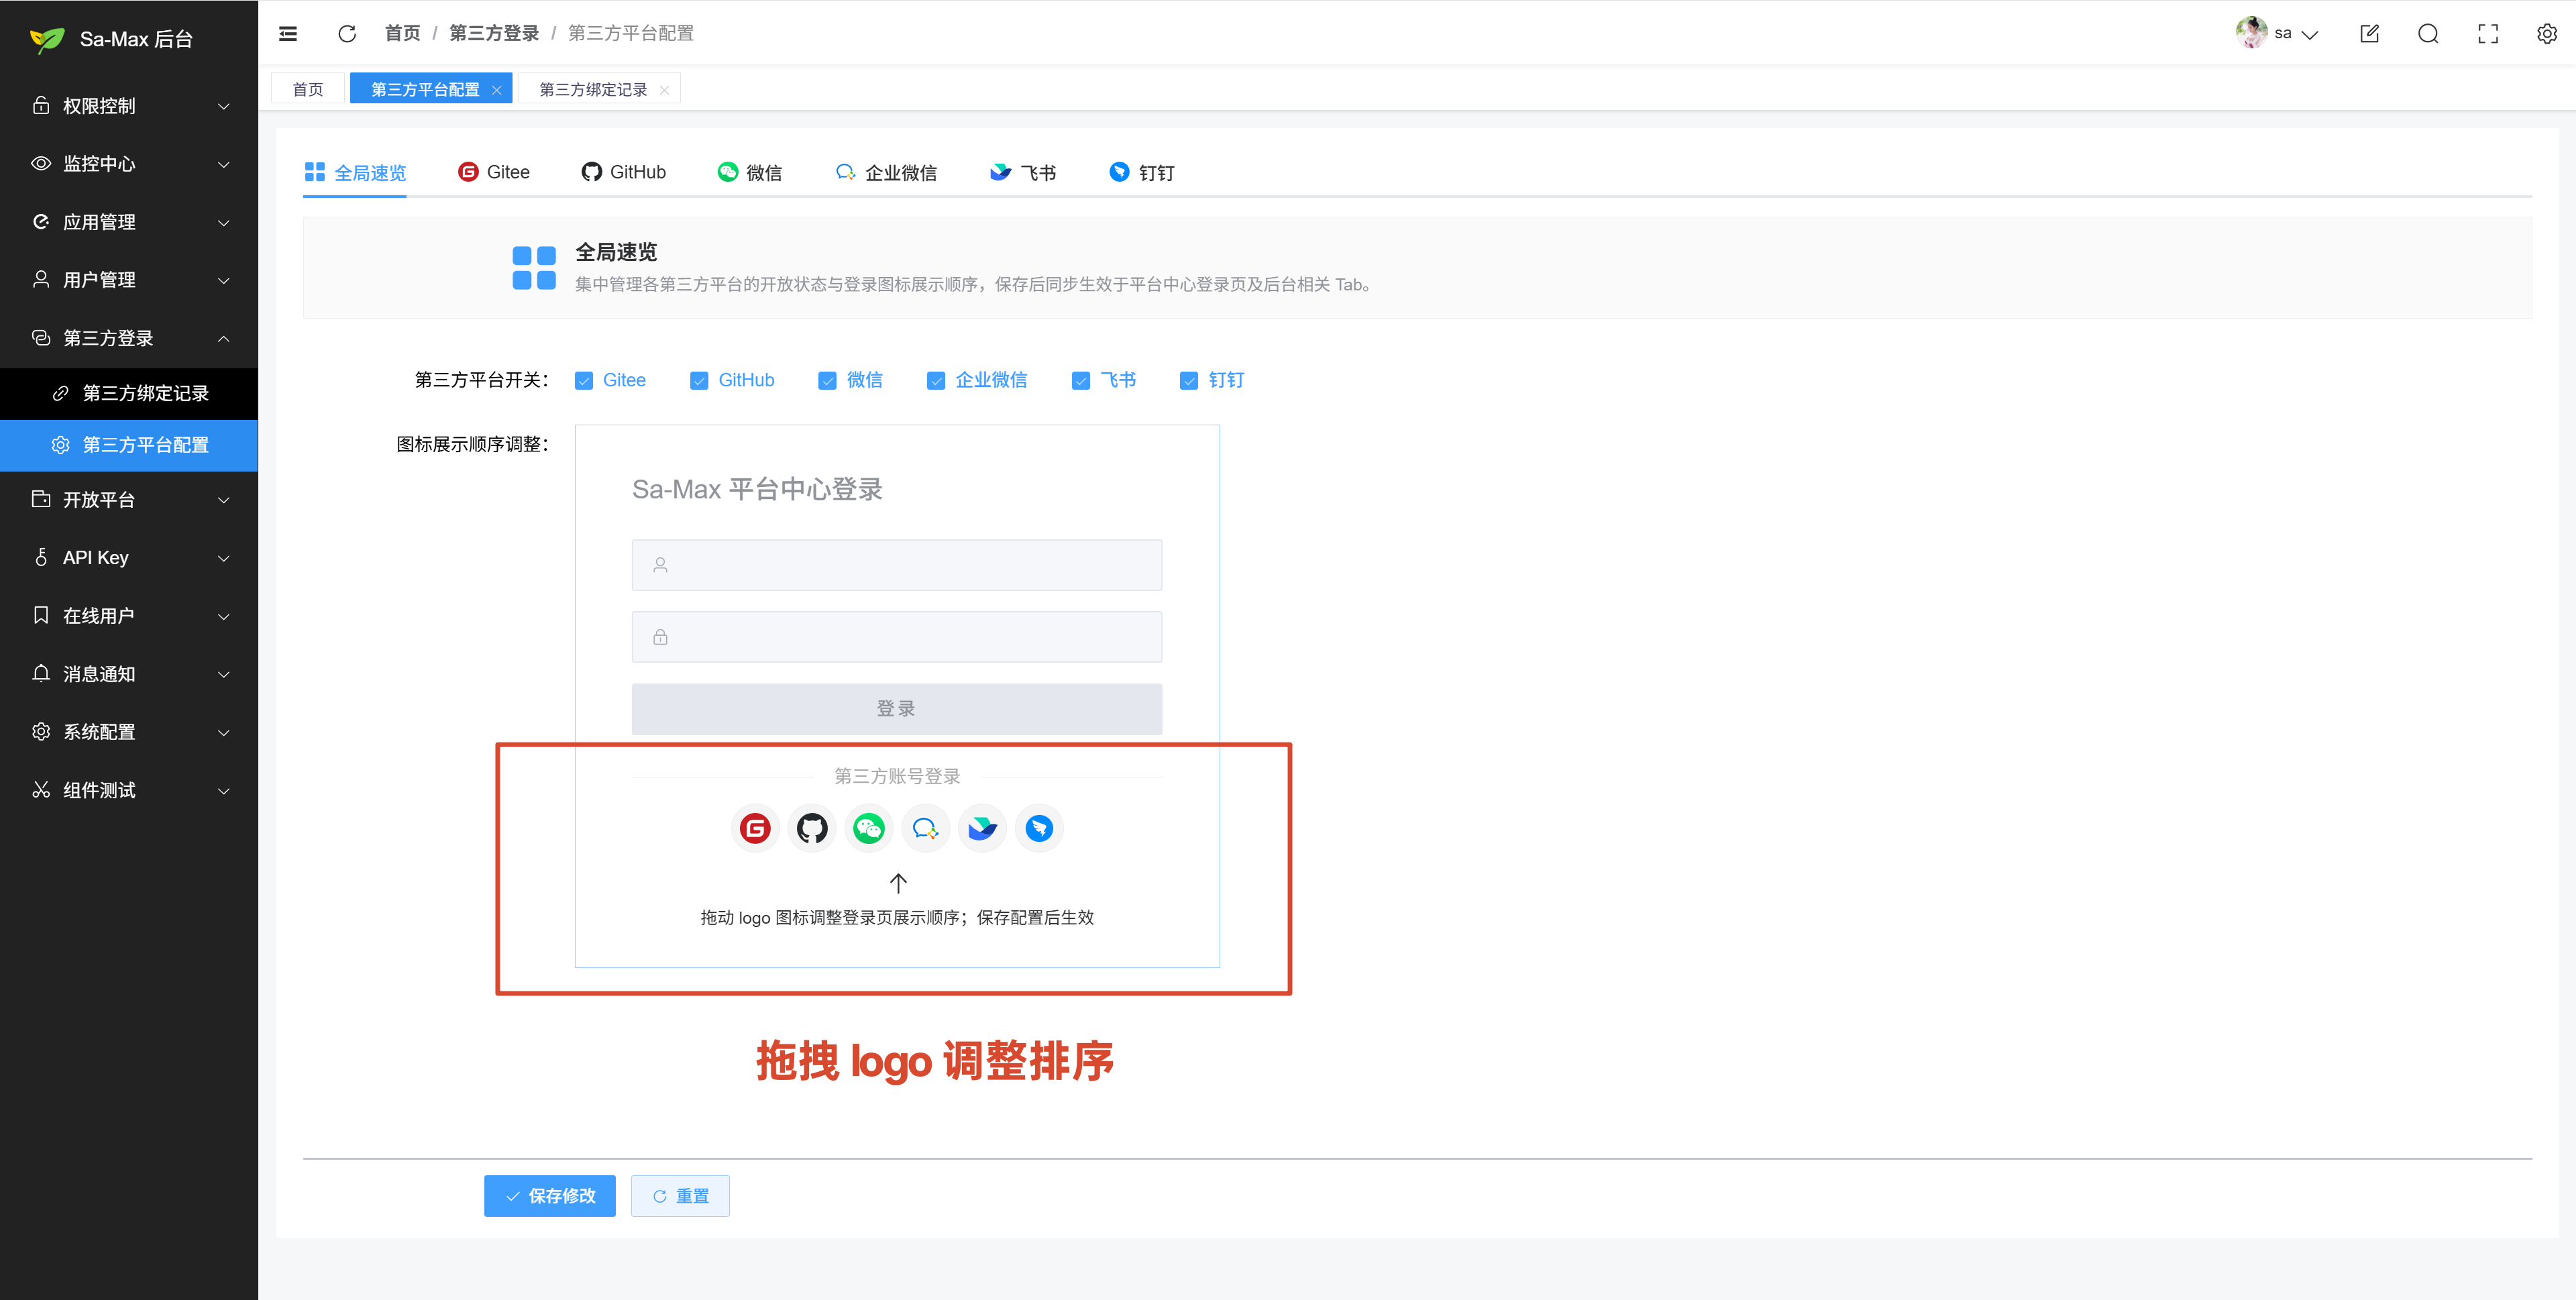Viewport: 2576px width, 1300px height.
Task: Uncheck the GitHub platform switch
Action: pyautogui.click(x=699, y=381)
